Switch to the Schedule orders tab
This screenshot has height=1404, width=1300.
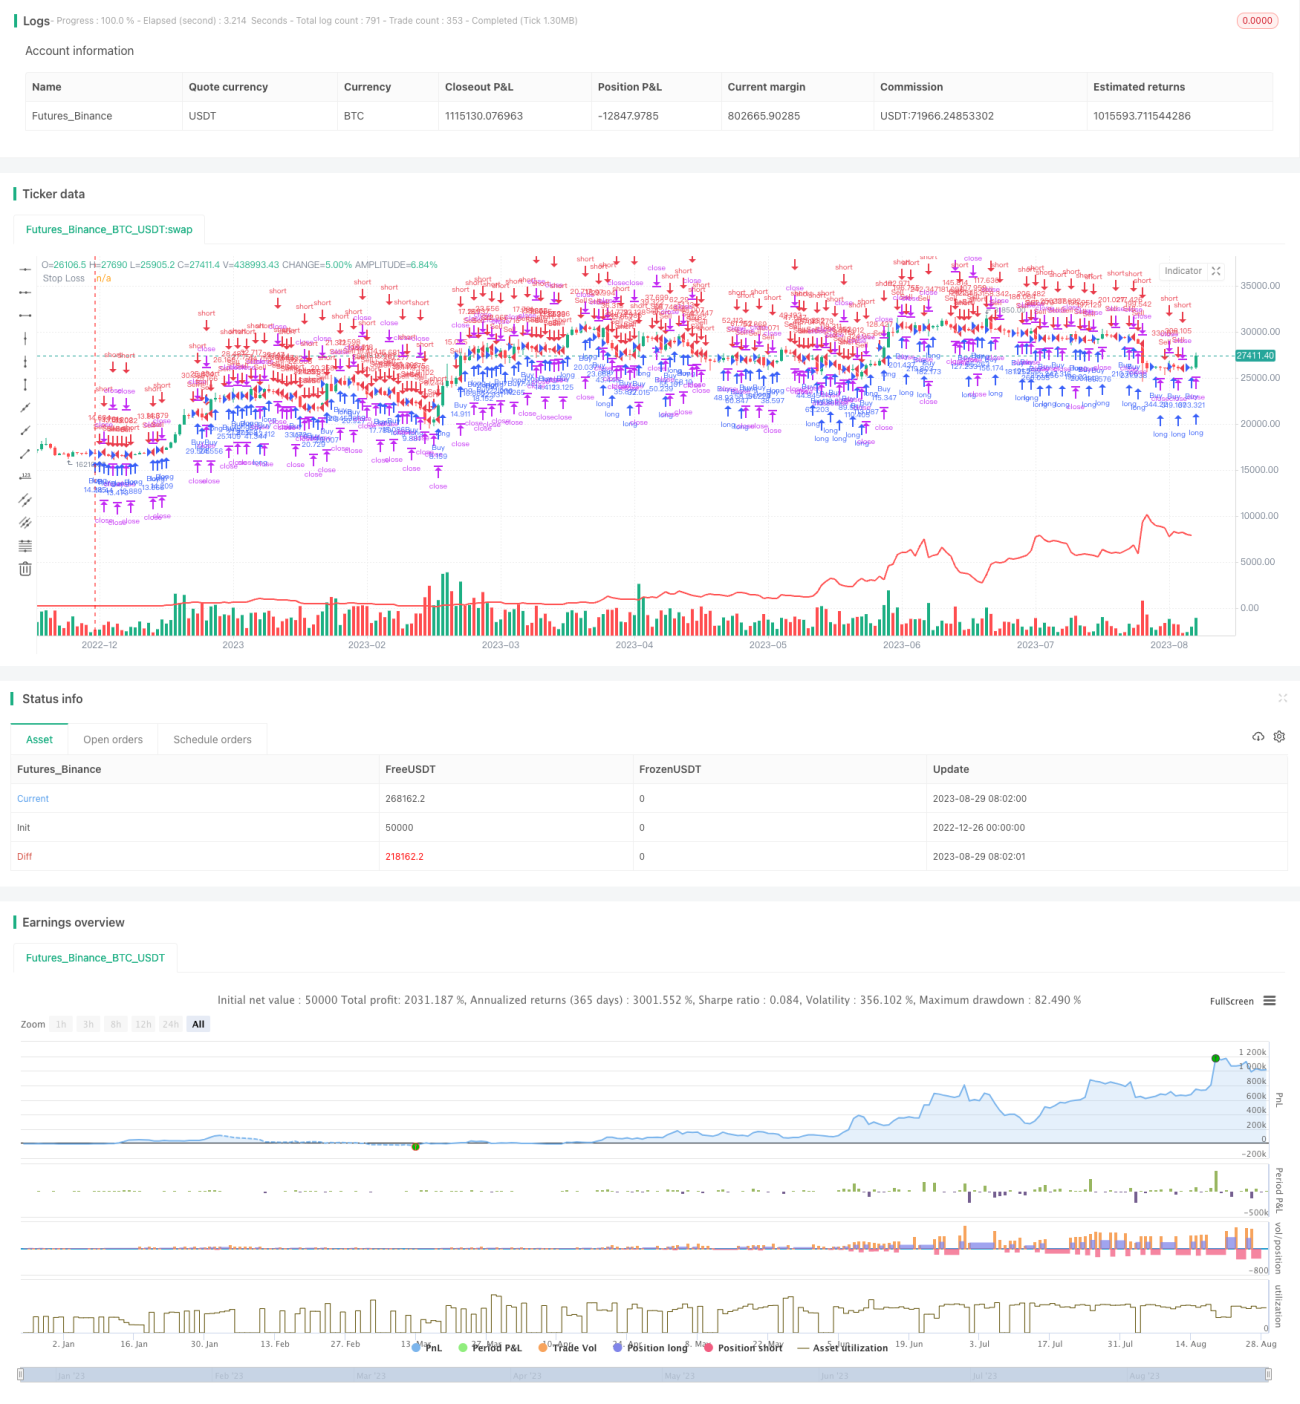click(212, 740)
